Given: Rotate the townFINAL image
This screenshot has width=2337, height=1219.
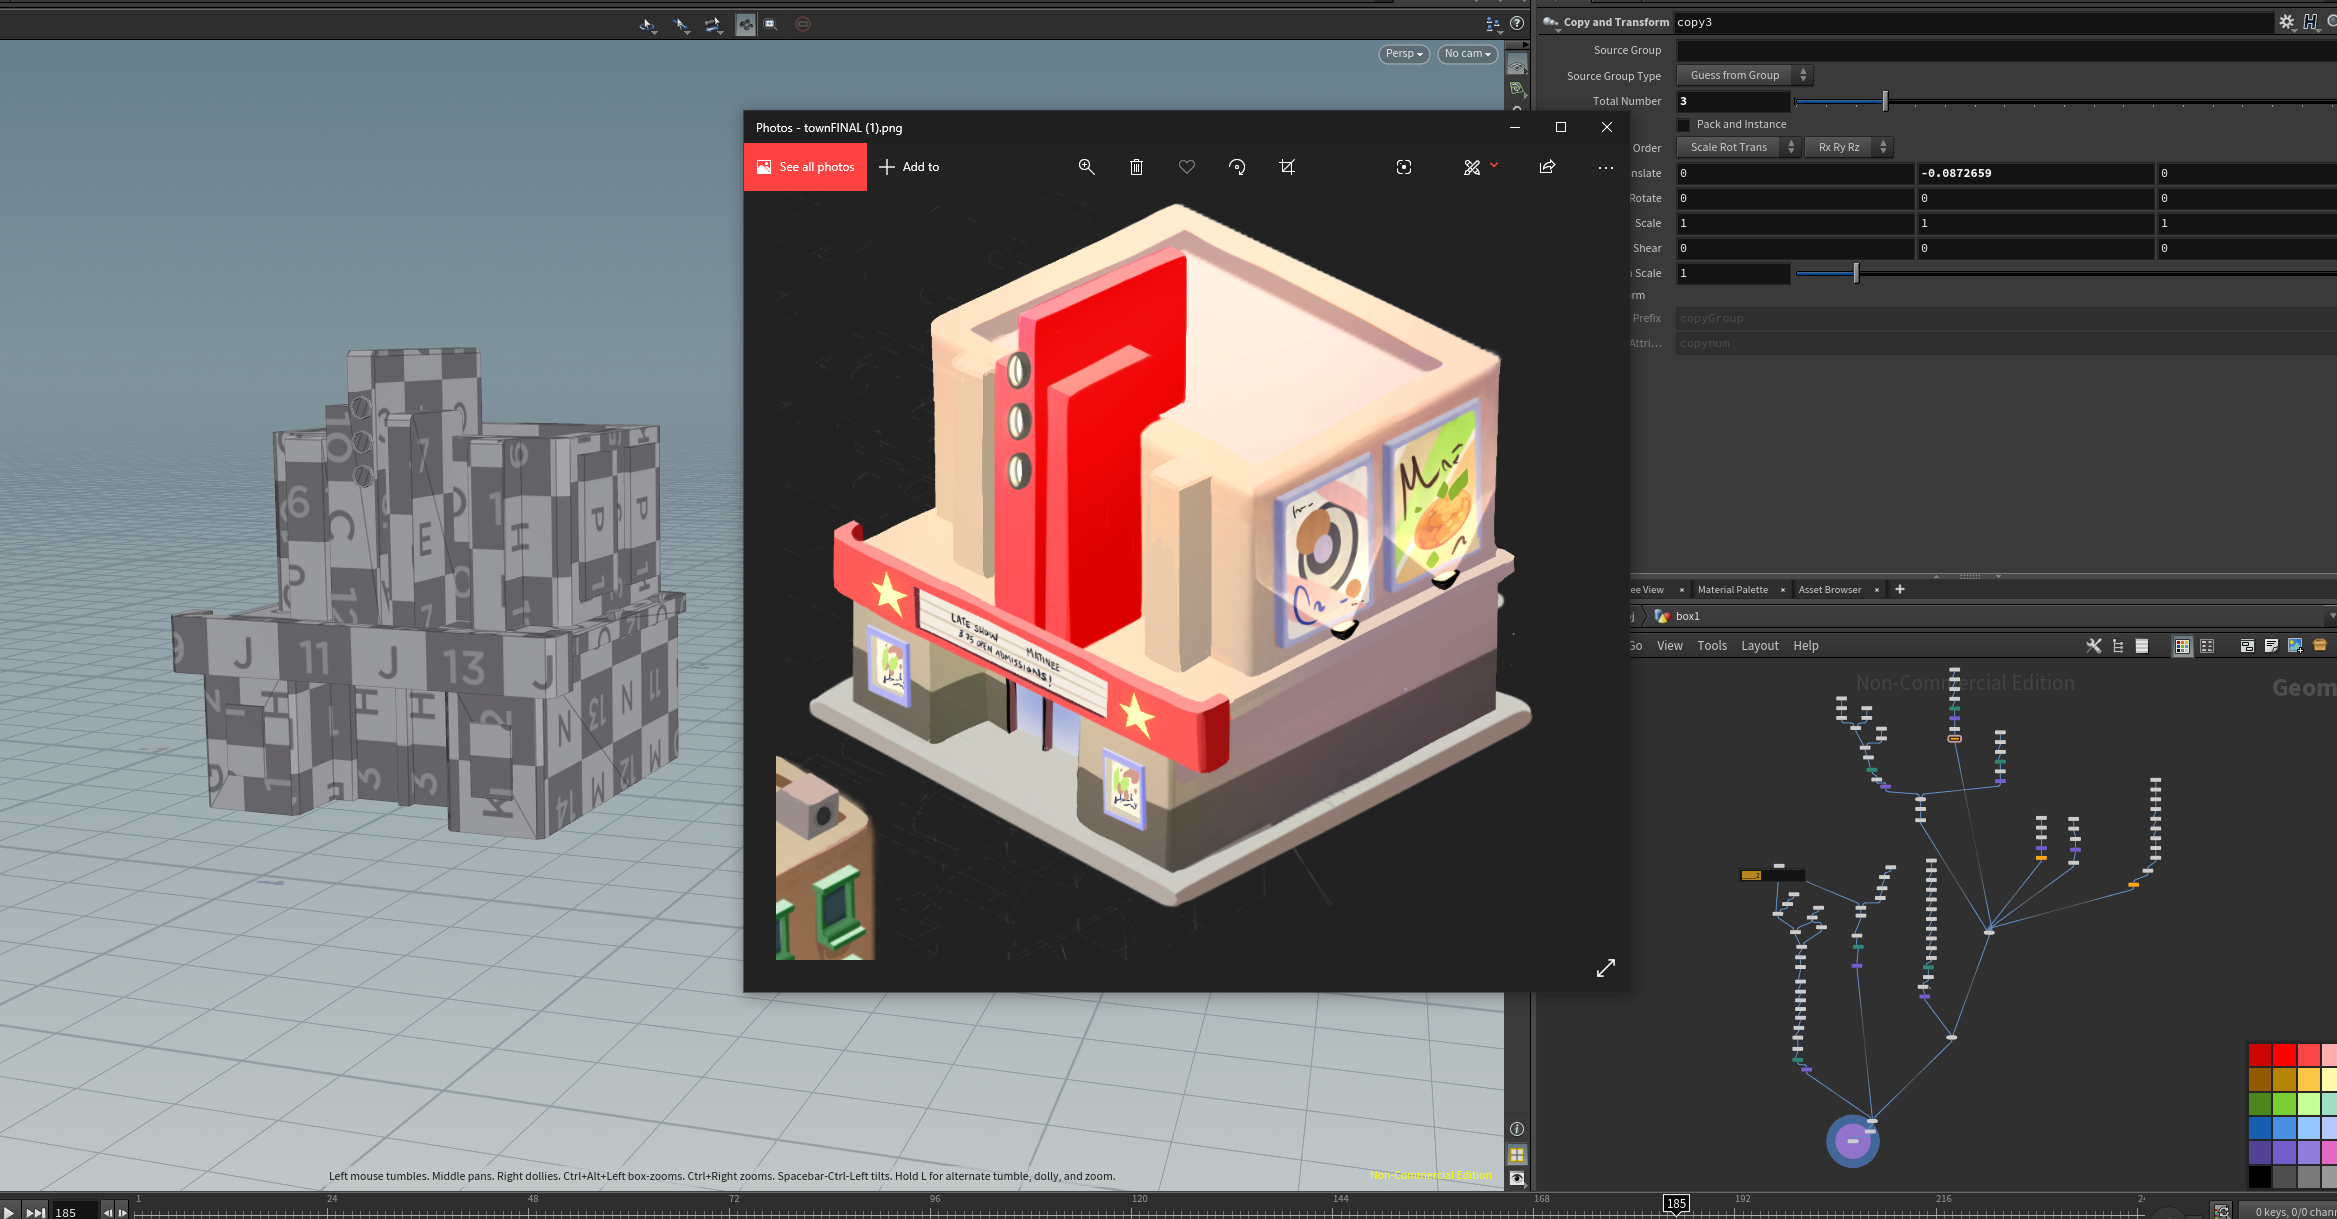Looking at the screenshot, I should pos(1237,167).
